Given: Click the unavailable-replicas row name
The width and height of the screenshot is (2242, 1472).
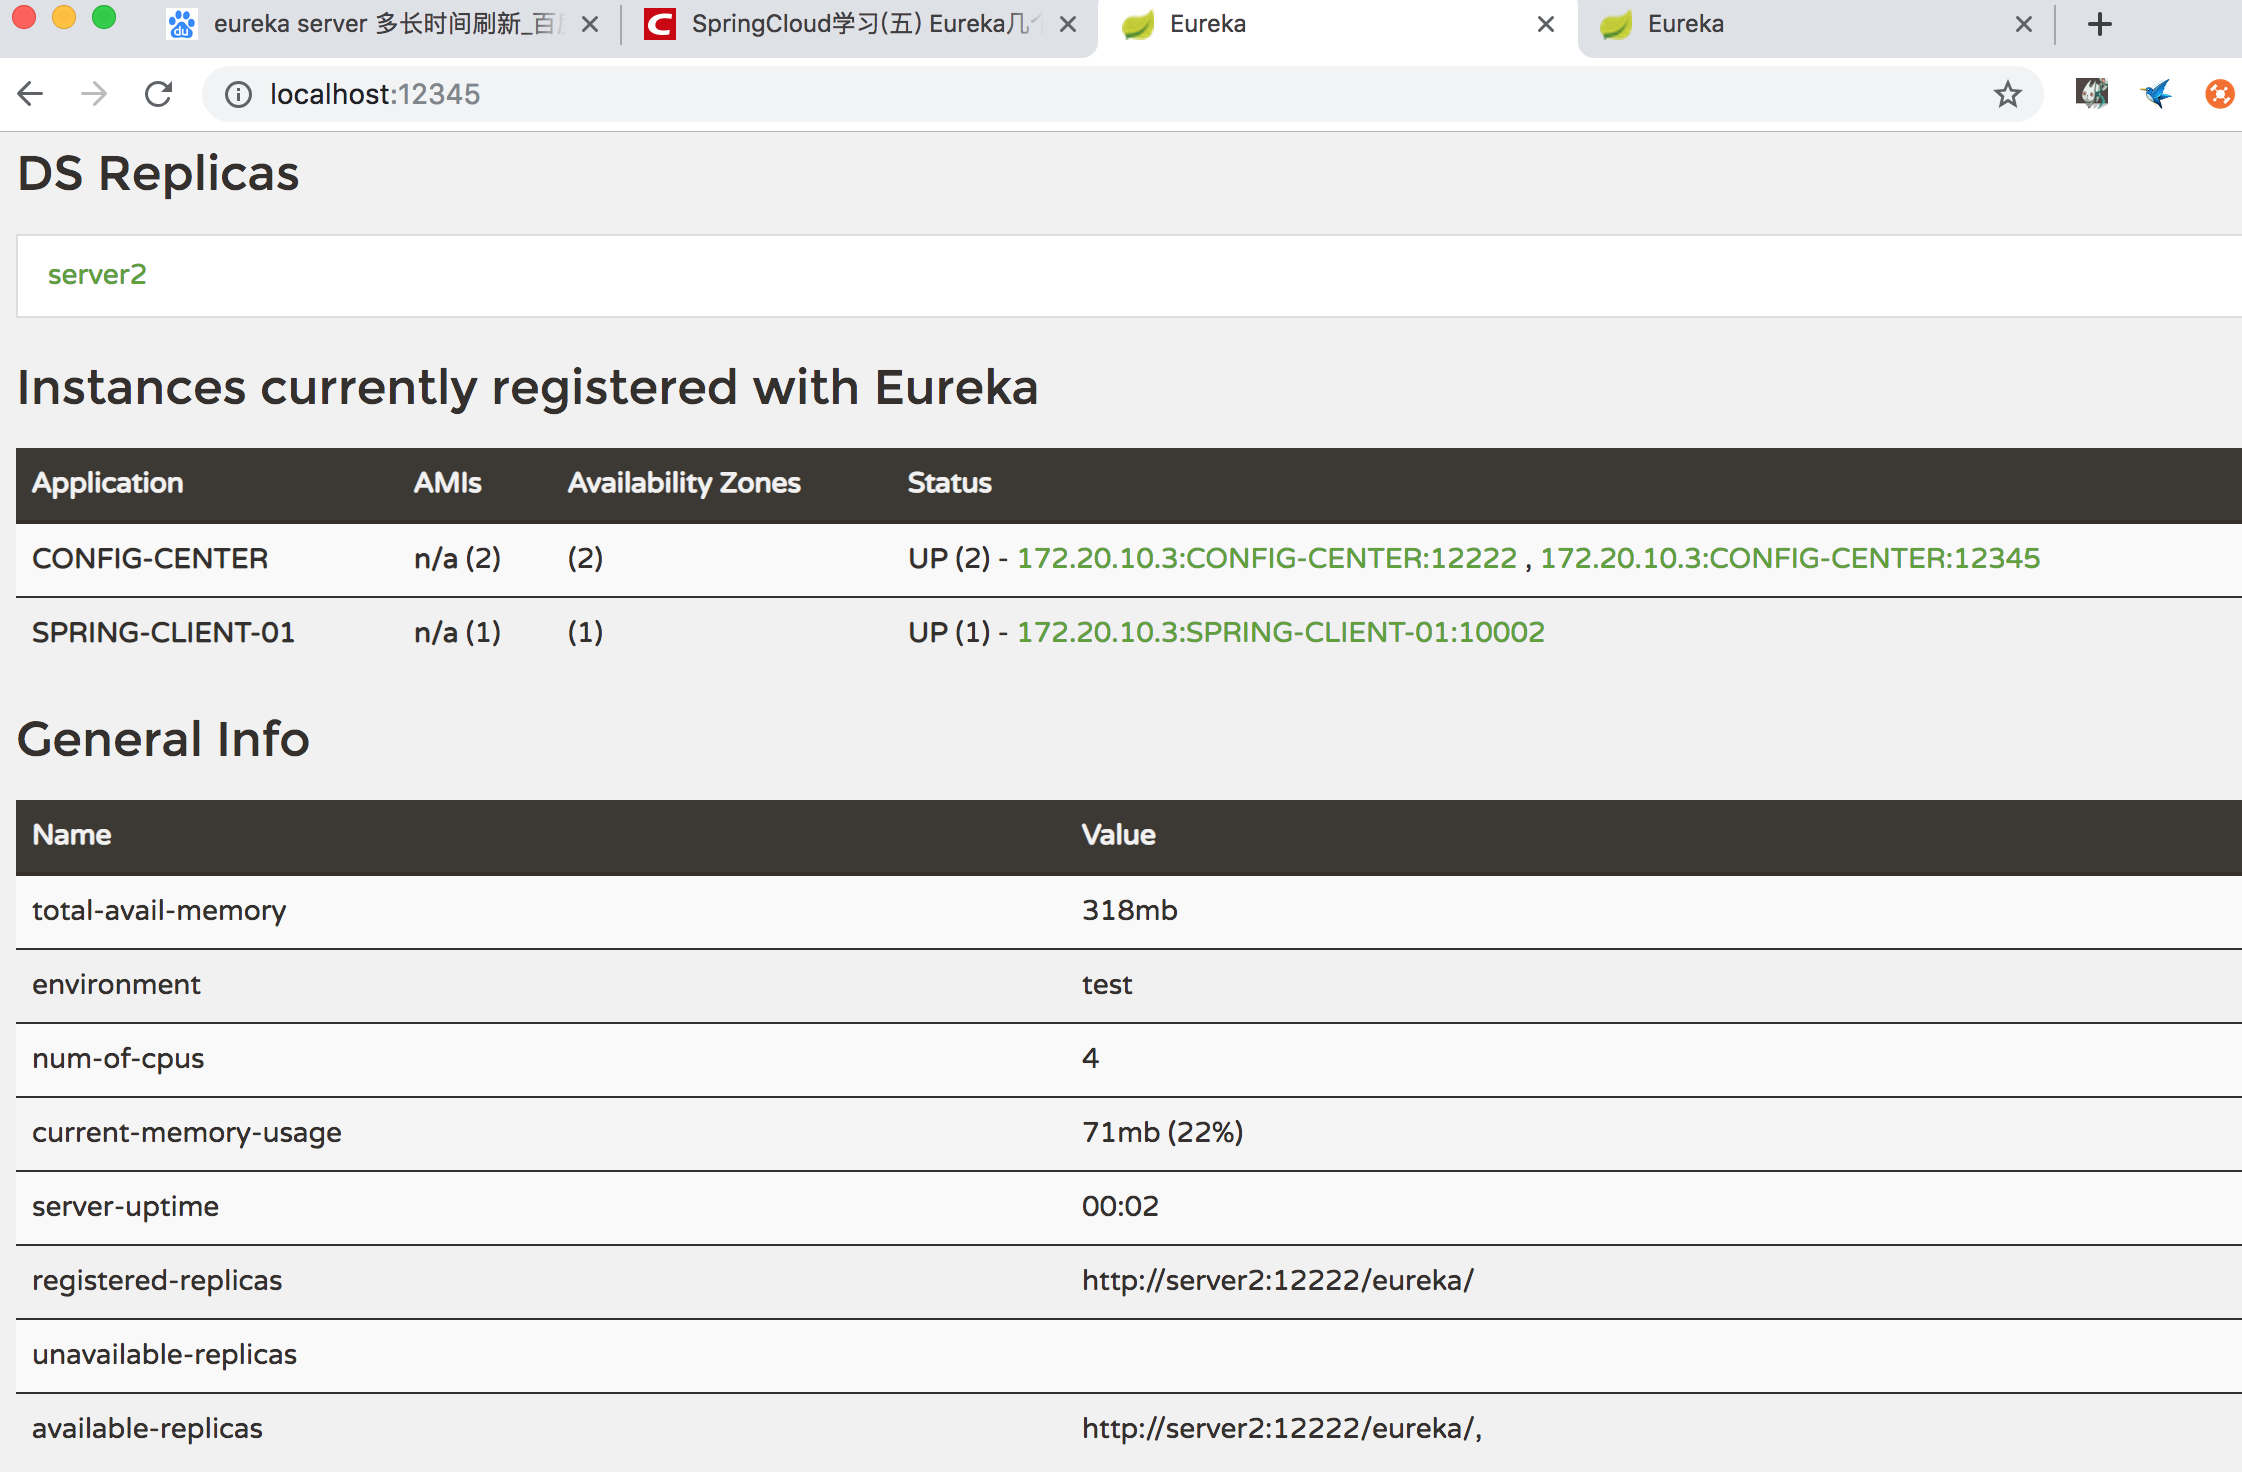Looking at the screenshot, I should (165, 1355).
